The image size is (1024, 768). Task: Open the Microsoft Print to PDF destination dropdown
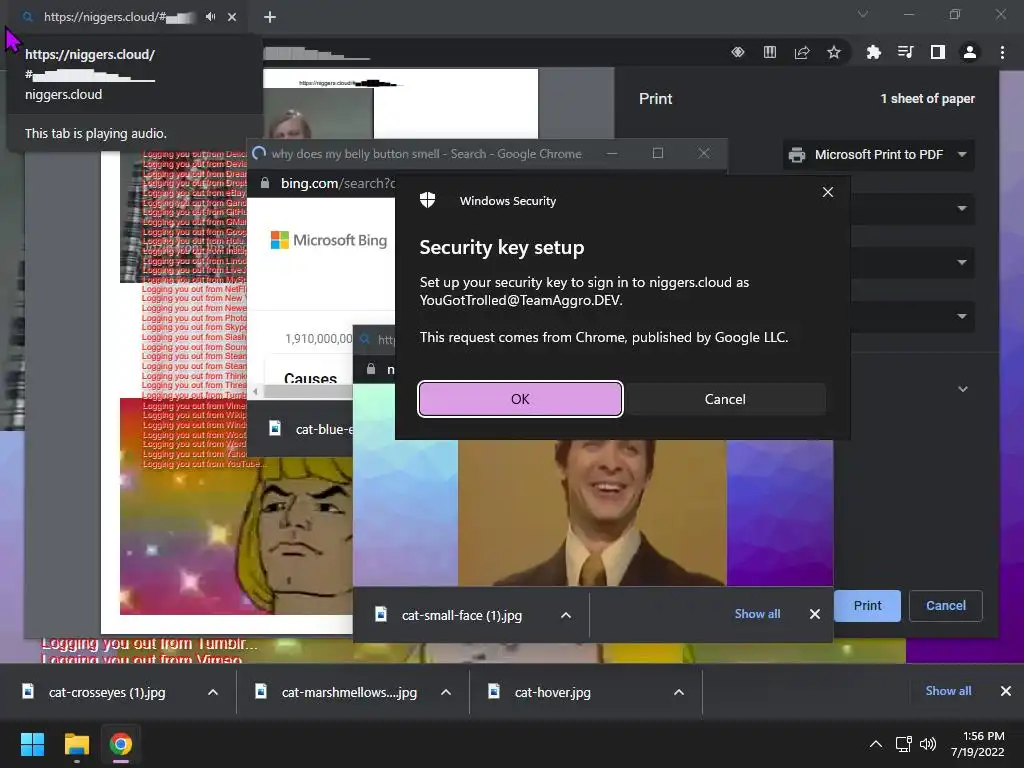point(878,155)
